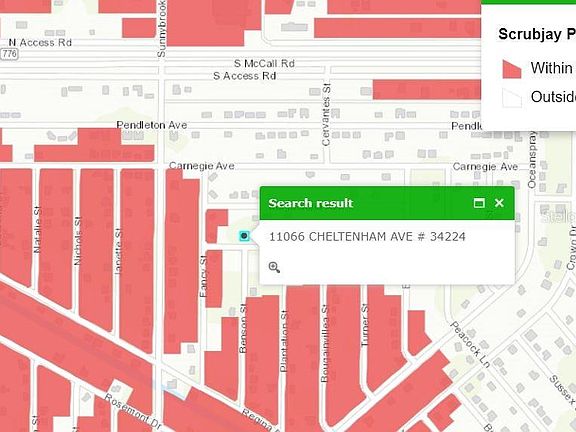The width and height of the screenshot is (576, 432).
Task: Click the route 776 highway shield
Action: 9,54
